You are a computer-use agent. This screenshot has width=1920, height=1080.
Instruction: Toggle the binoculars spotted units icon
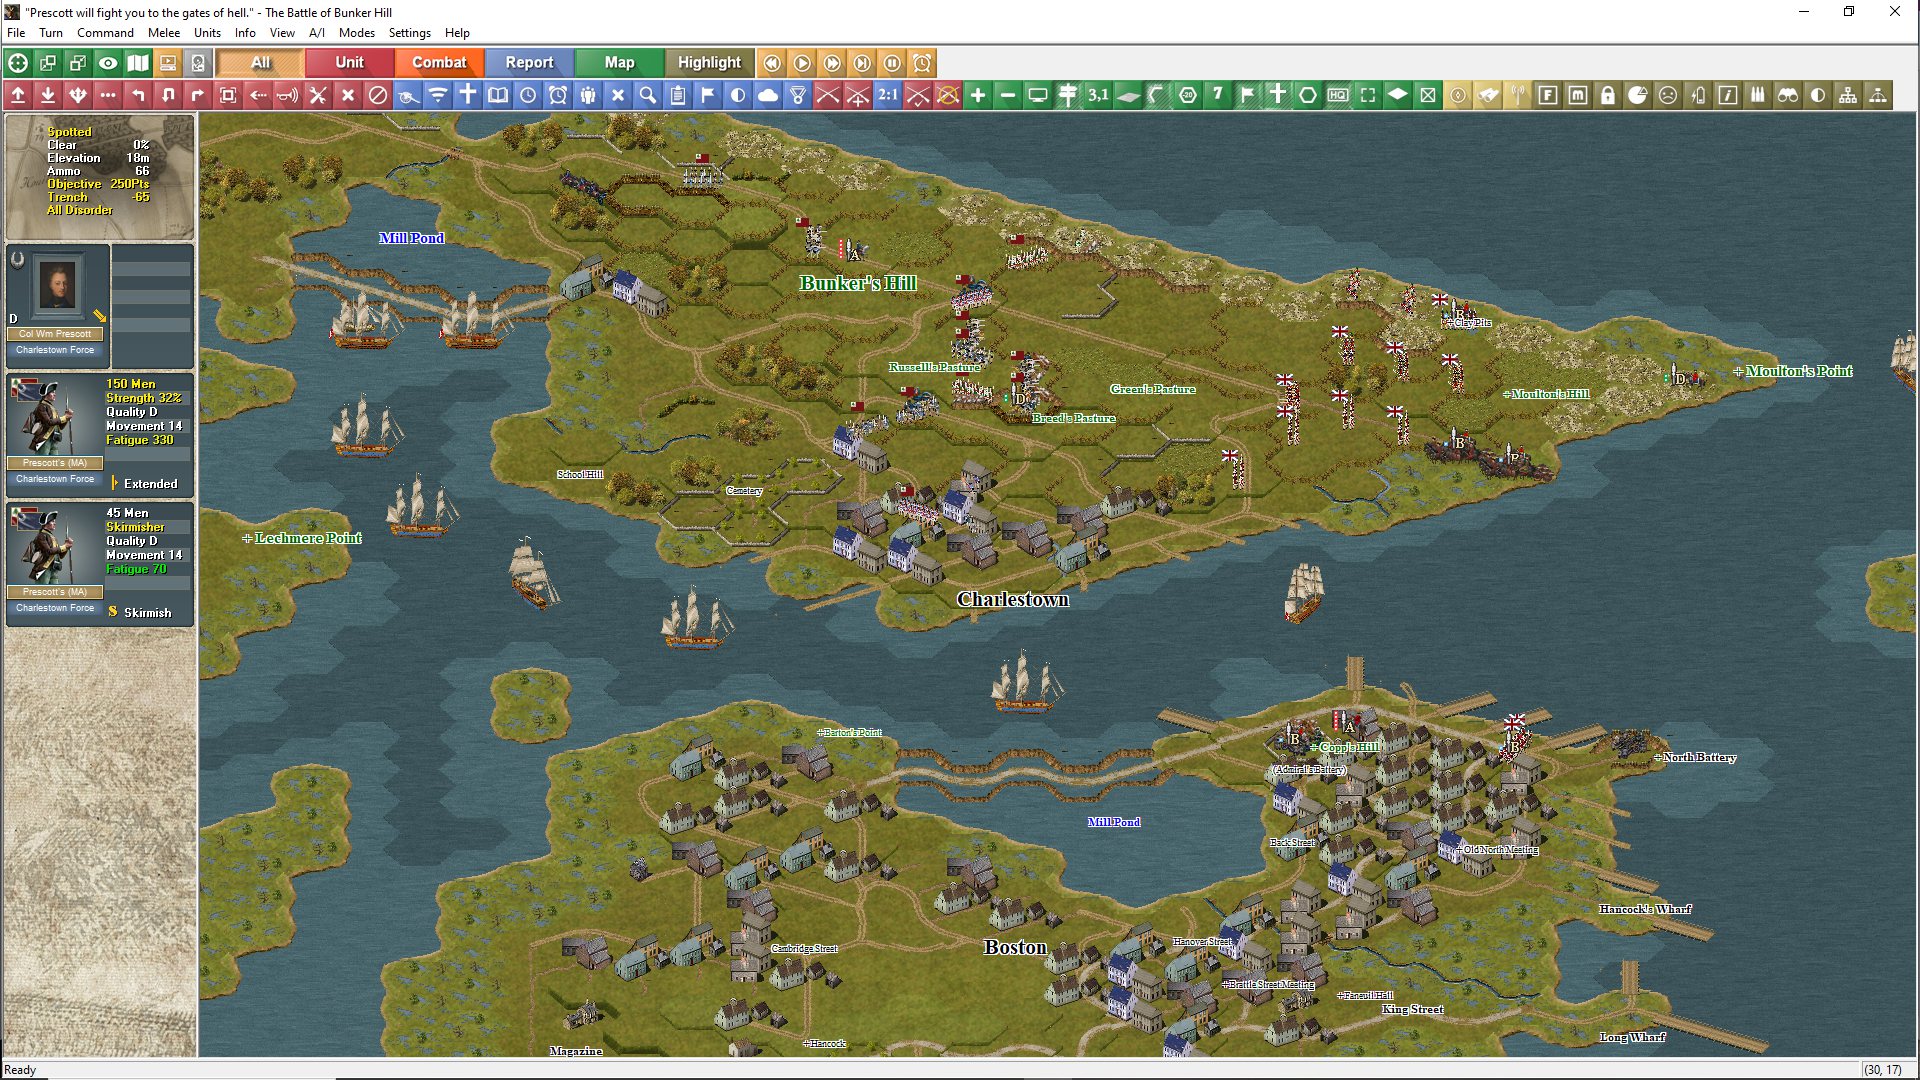coord(1788,95)
